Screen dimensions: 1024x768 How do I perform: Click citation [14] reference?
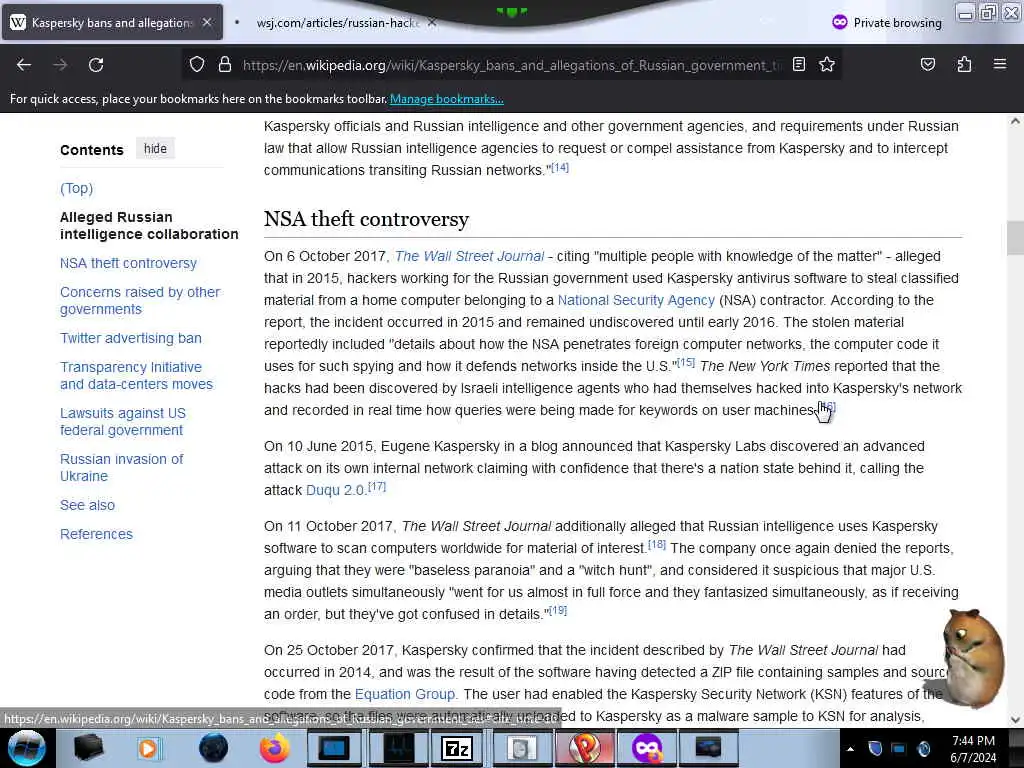[560, 167]
